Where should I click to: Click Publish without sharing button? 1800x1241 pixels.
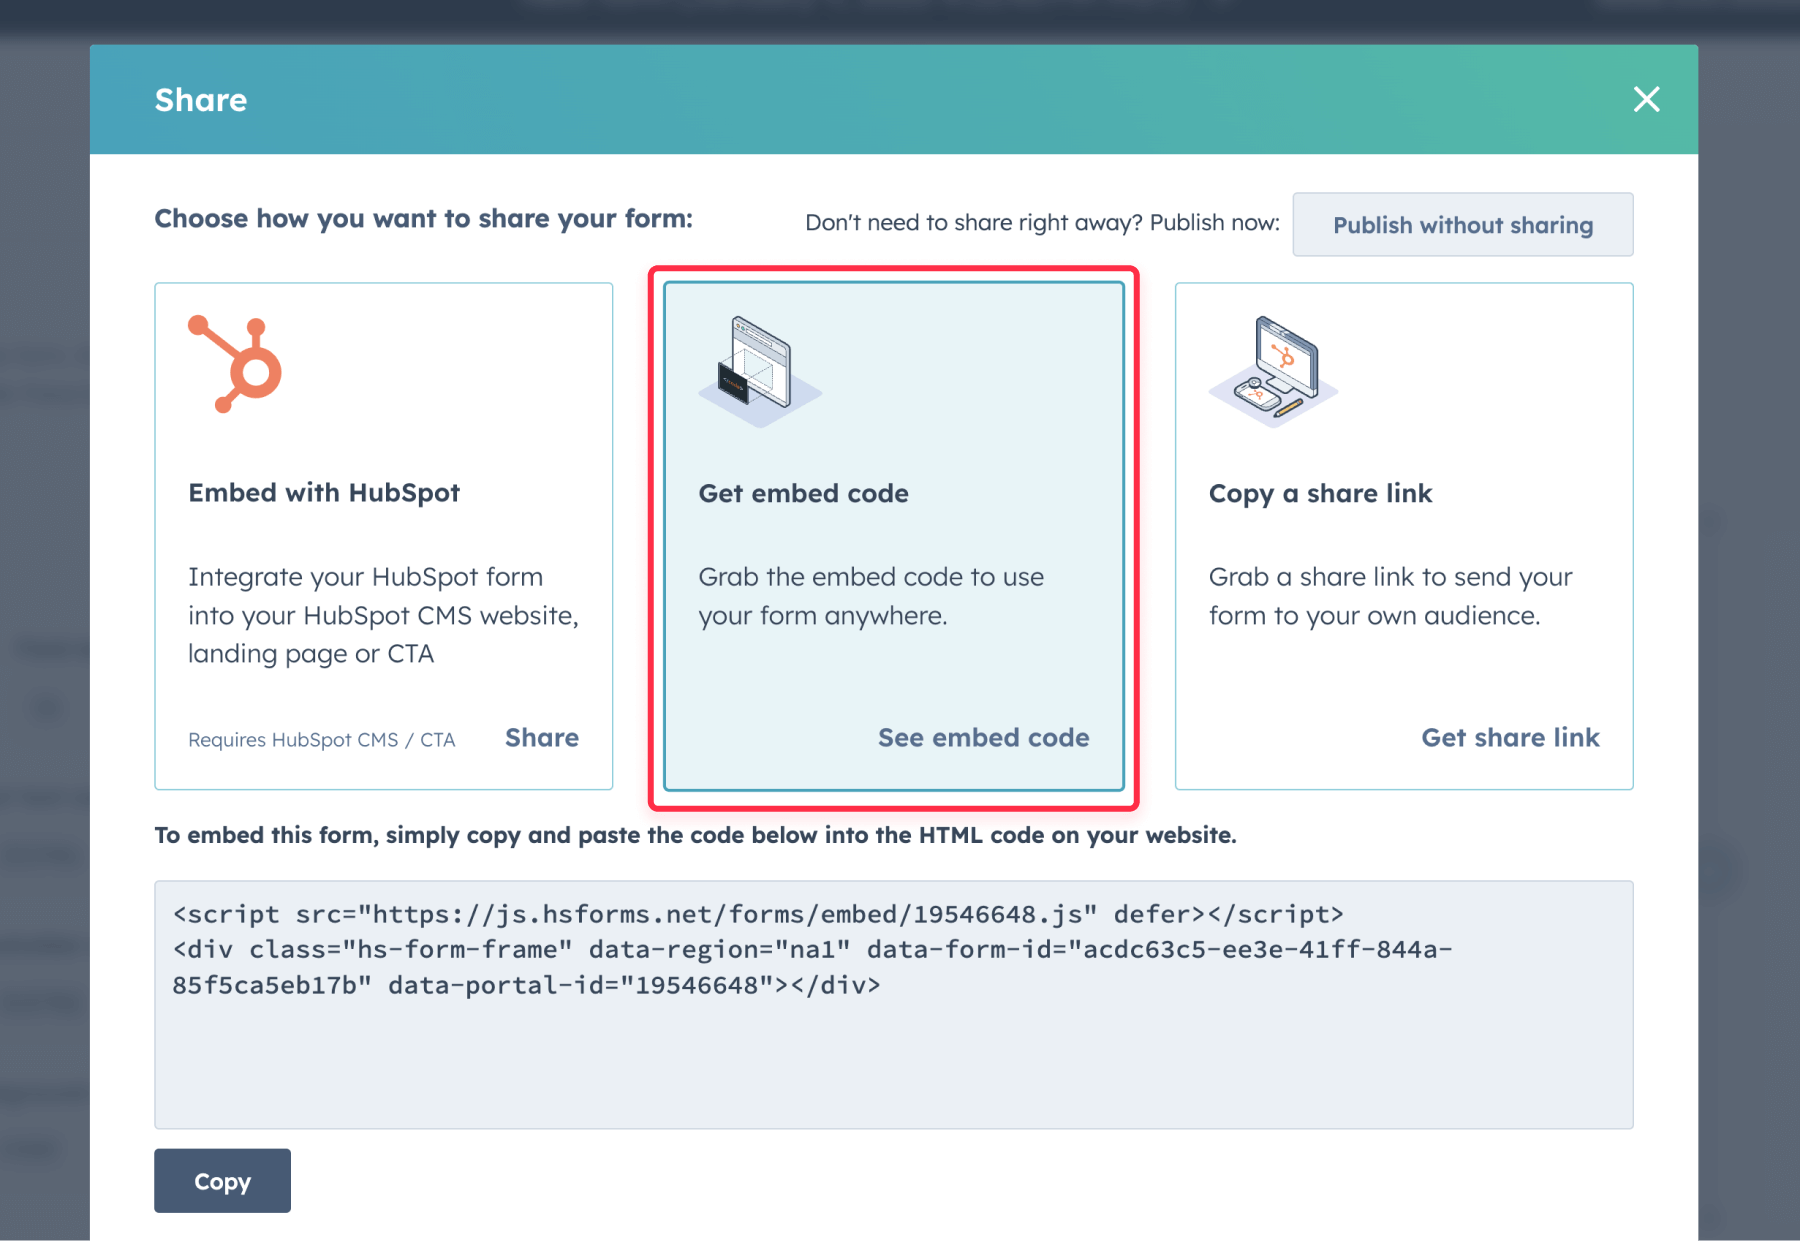[1462, 225]
